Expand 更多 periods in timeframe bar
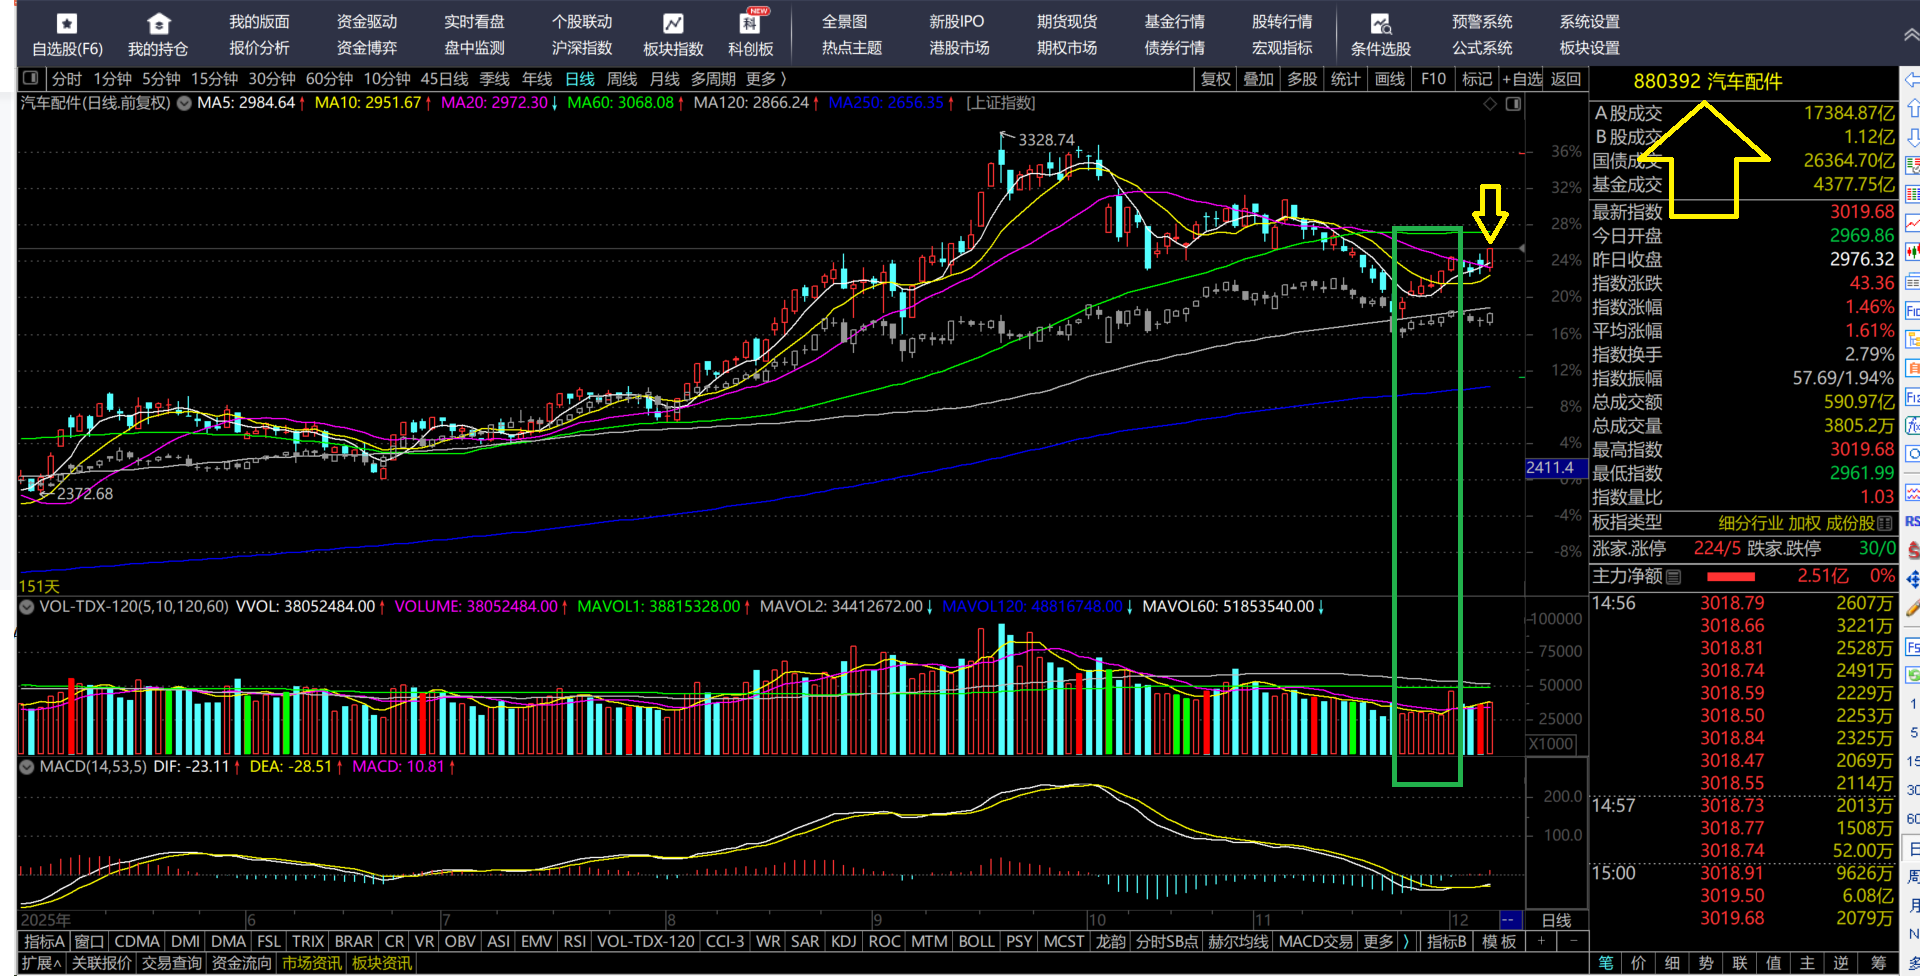 (x=767, y=79)
